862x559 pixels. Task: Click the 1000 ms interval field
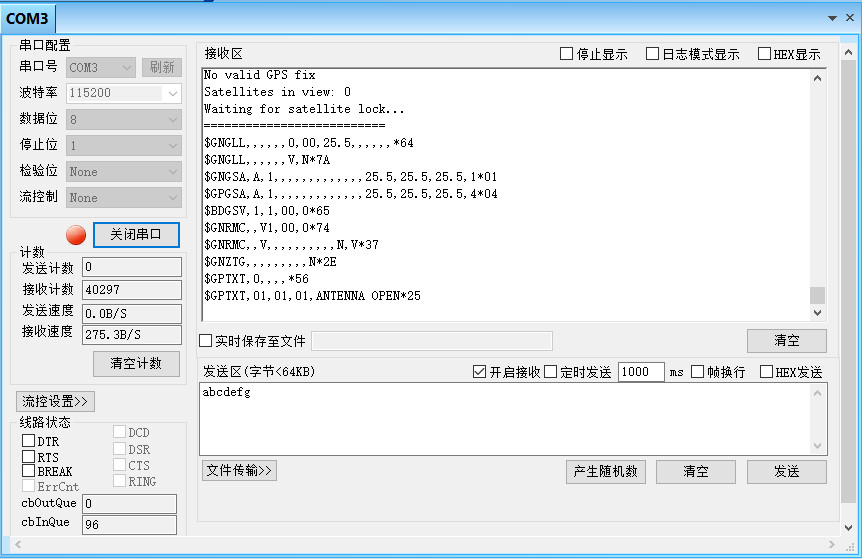(x=641, y=372)
